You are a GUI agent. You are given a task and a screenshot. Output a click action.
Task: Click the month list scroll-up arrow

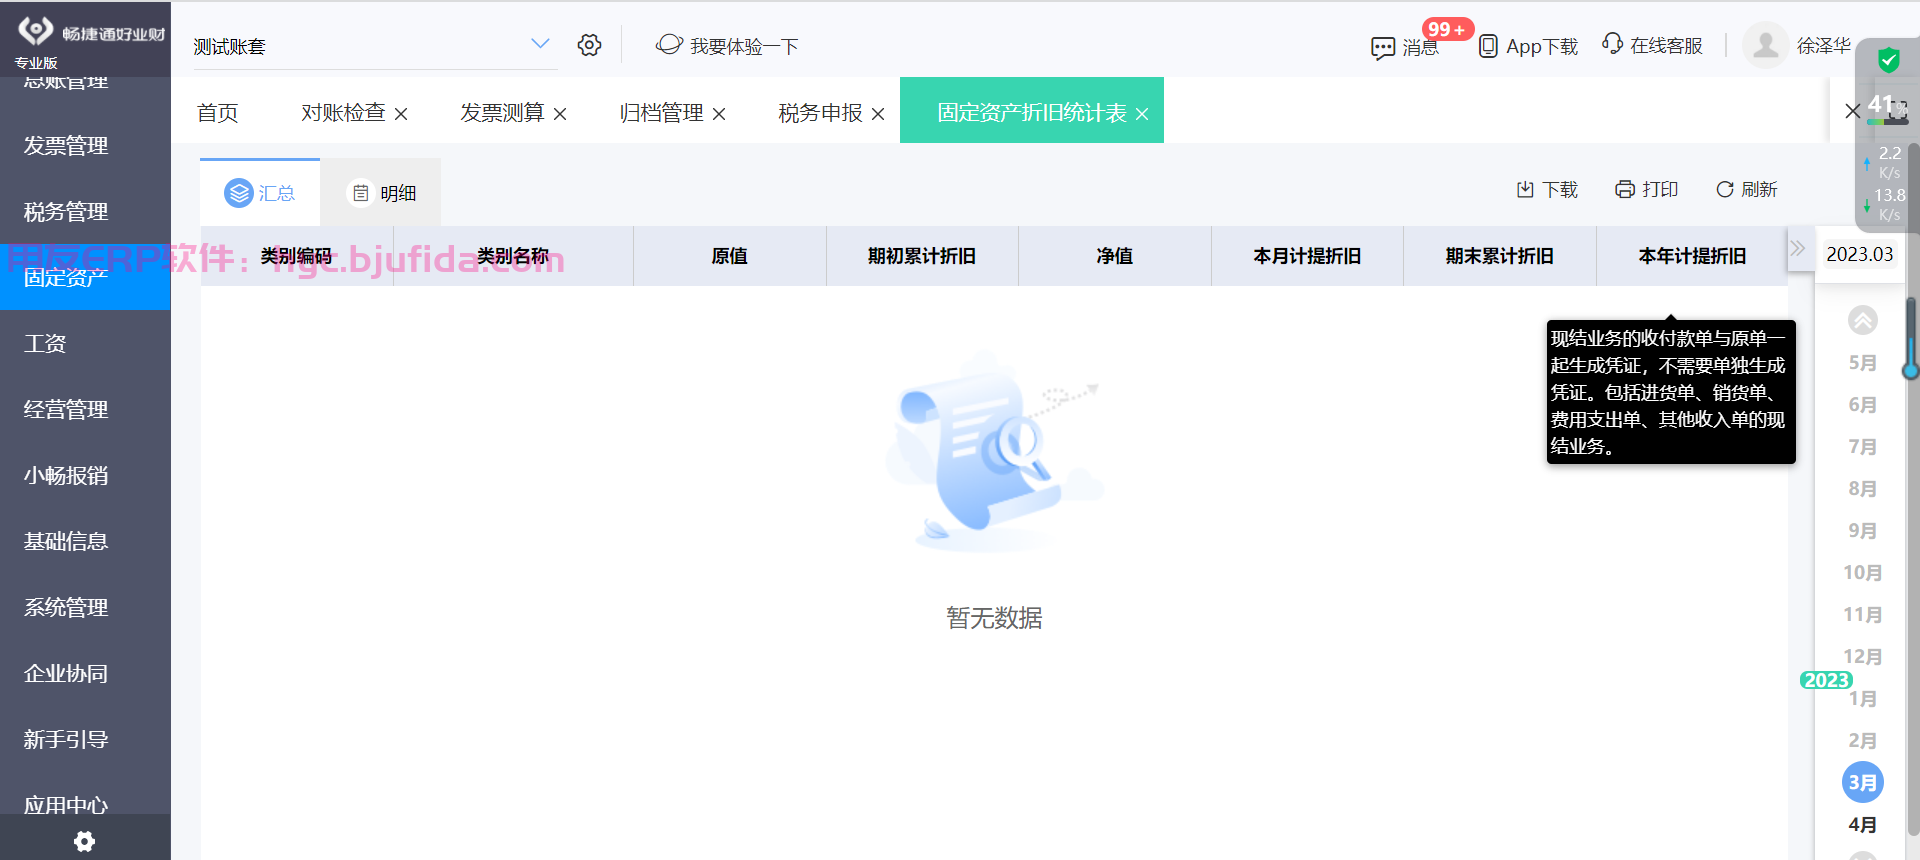point(1862,320)
